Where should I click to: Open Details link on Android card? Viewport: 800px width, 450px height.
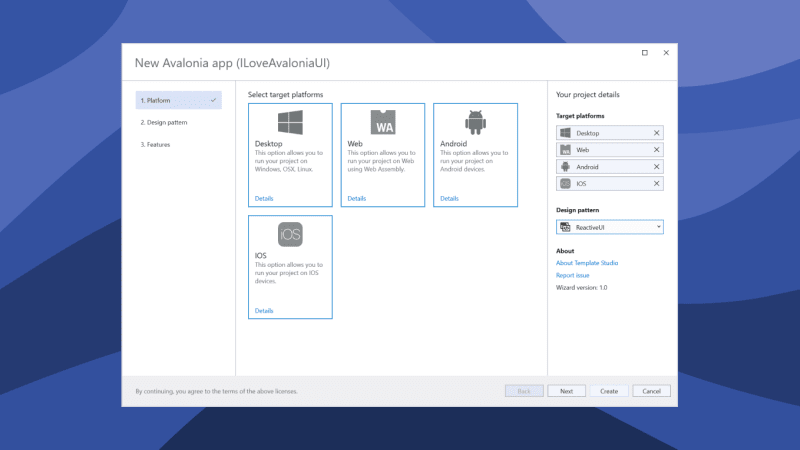(x=449, y=198)
